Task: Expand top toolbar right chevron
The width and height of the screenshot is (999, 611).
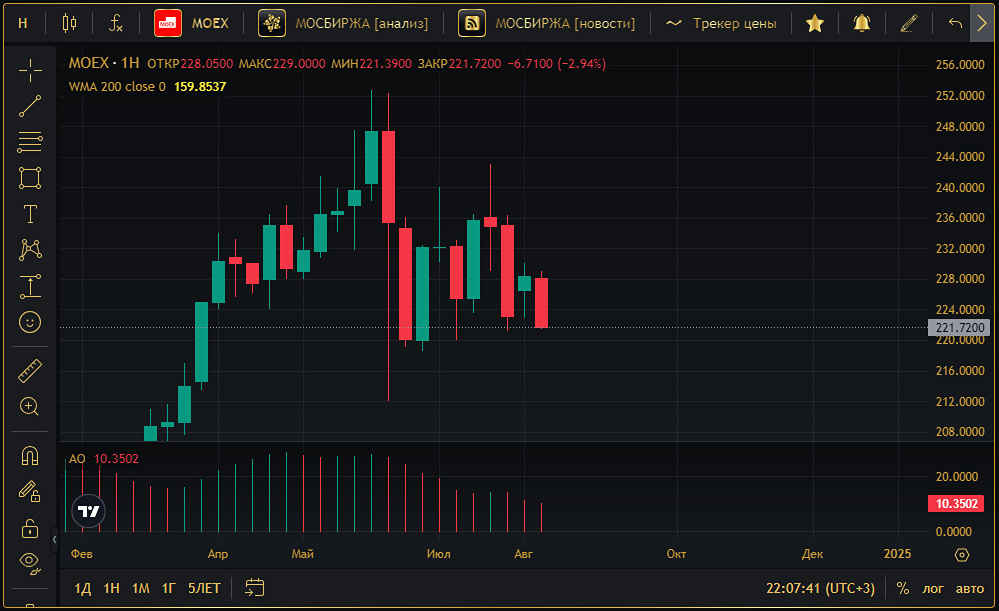Action: 981,24
